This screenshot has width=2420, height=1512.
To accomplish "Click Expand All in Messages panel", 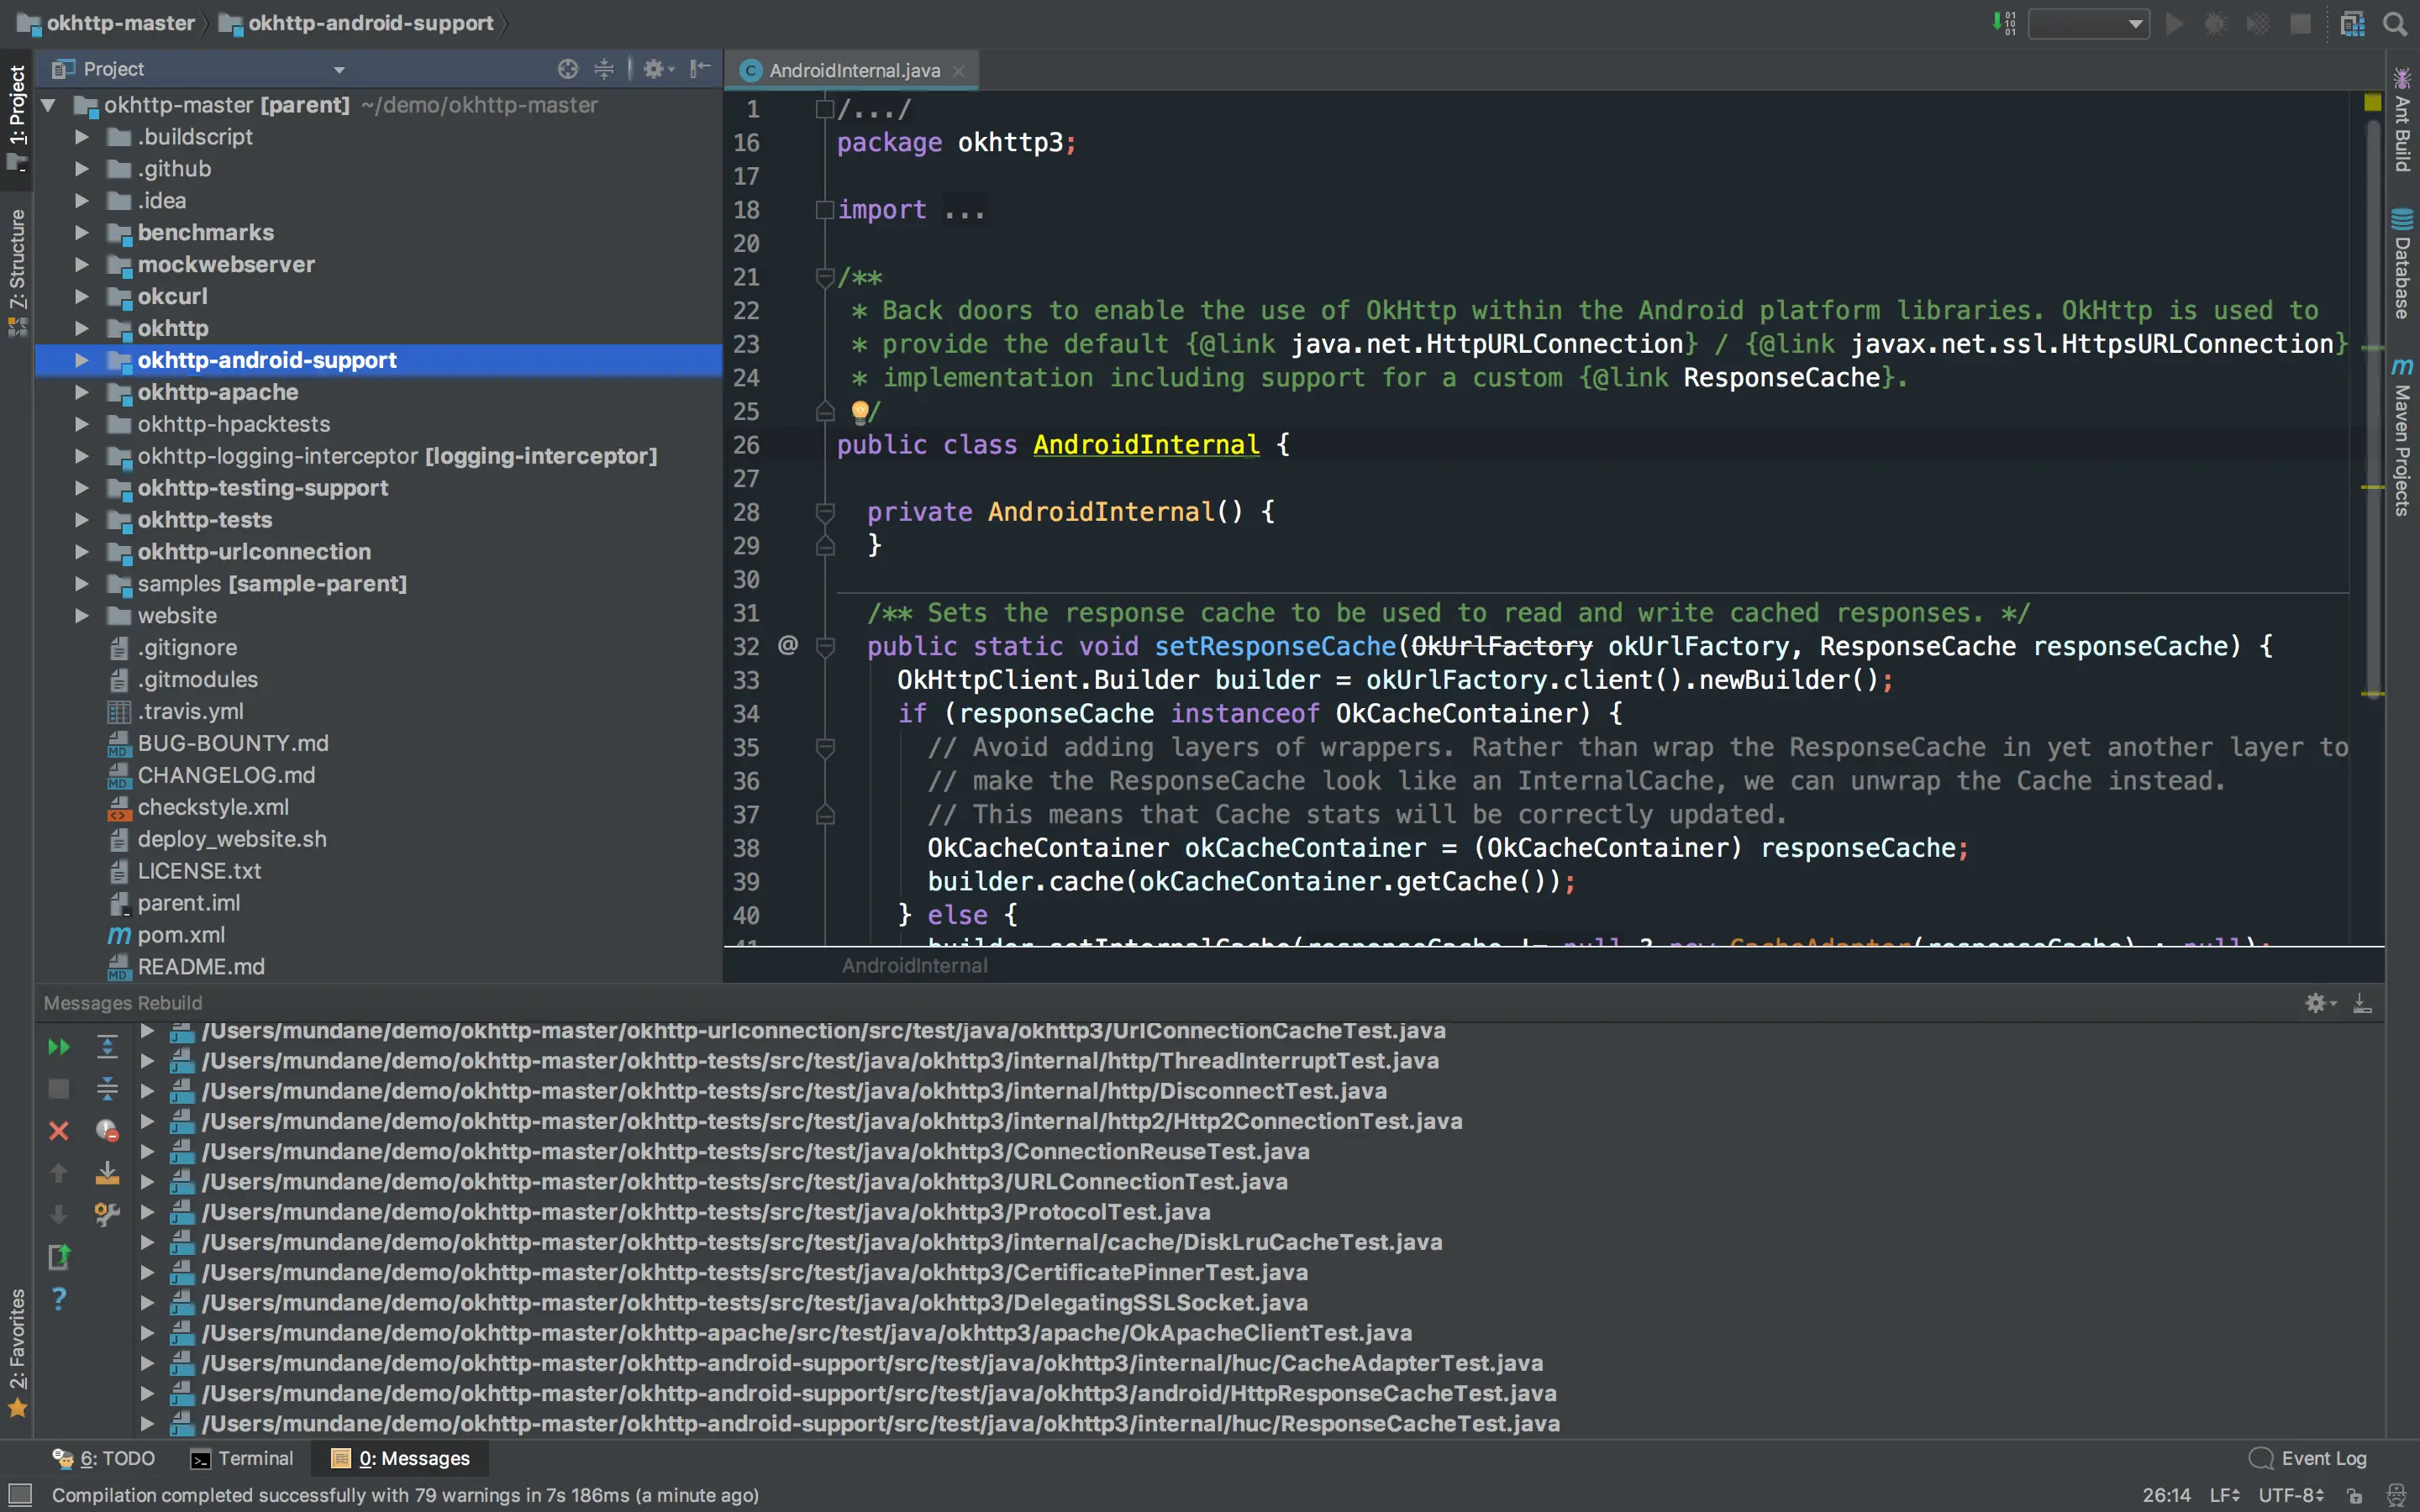I will tap(107, 1047).
